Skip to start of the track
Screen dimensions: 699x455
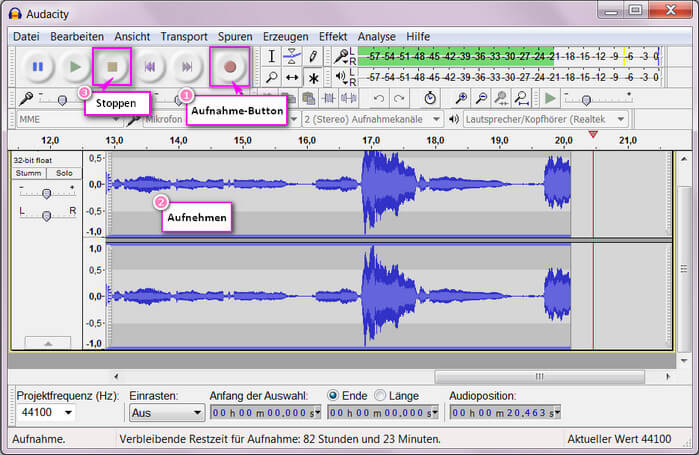tap(150, 67)
